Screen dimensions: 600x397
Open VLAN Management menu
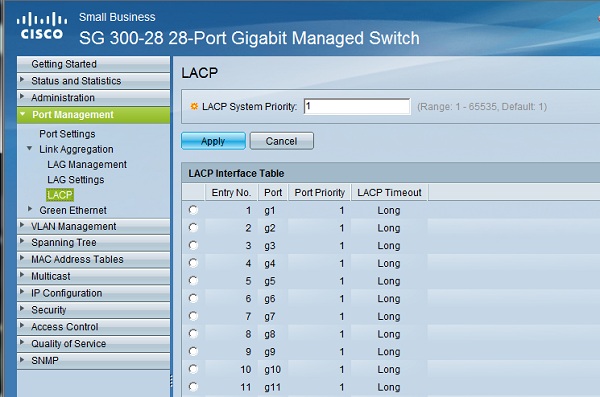93,226
